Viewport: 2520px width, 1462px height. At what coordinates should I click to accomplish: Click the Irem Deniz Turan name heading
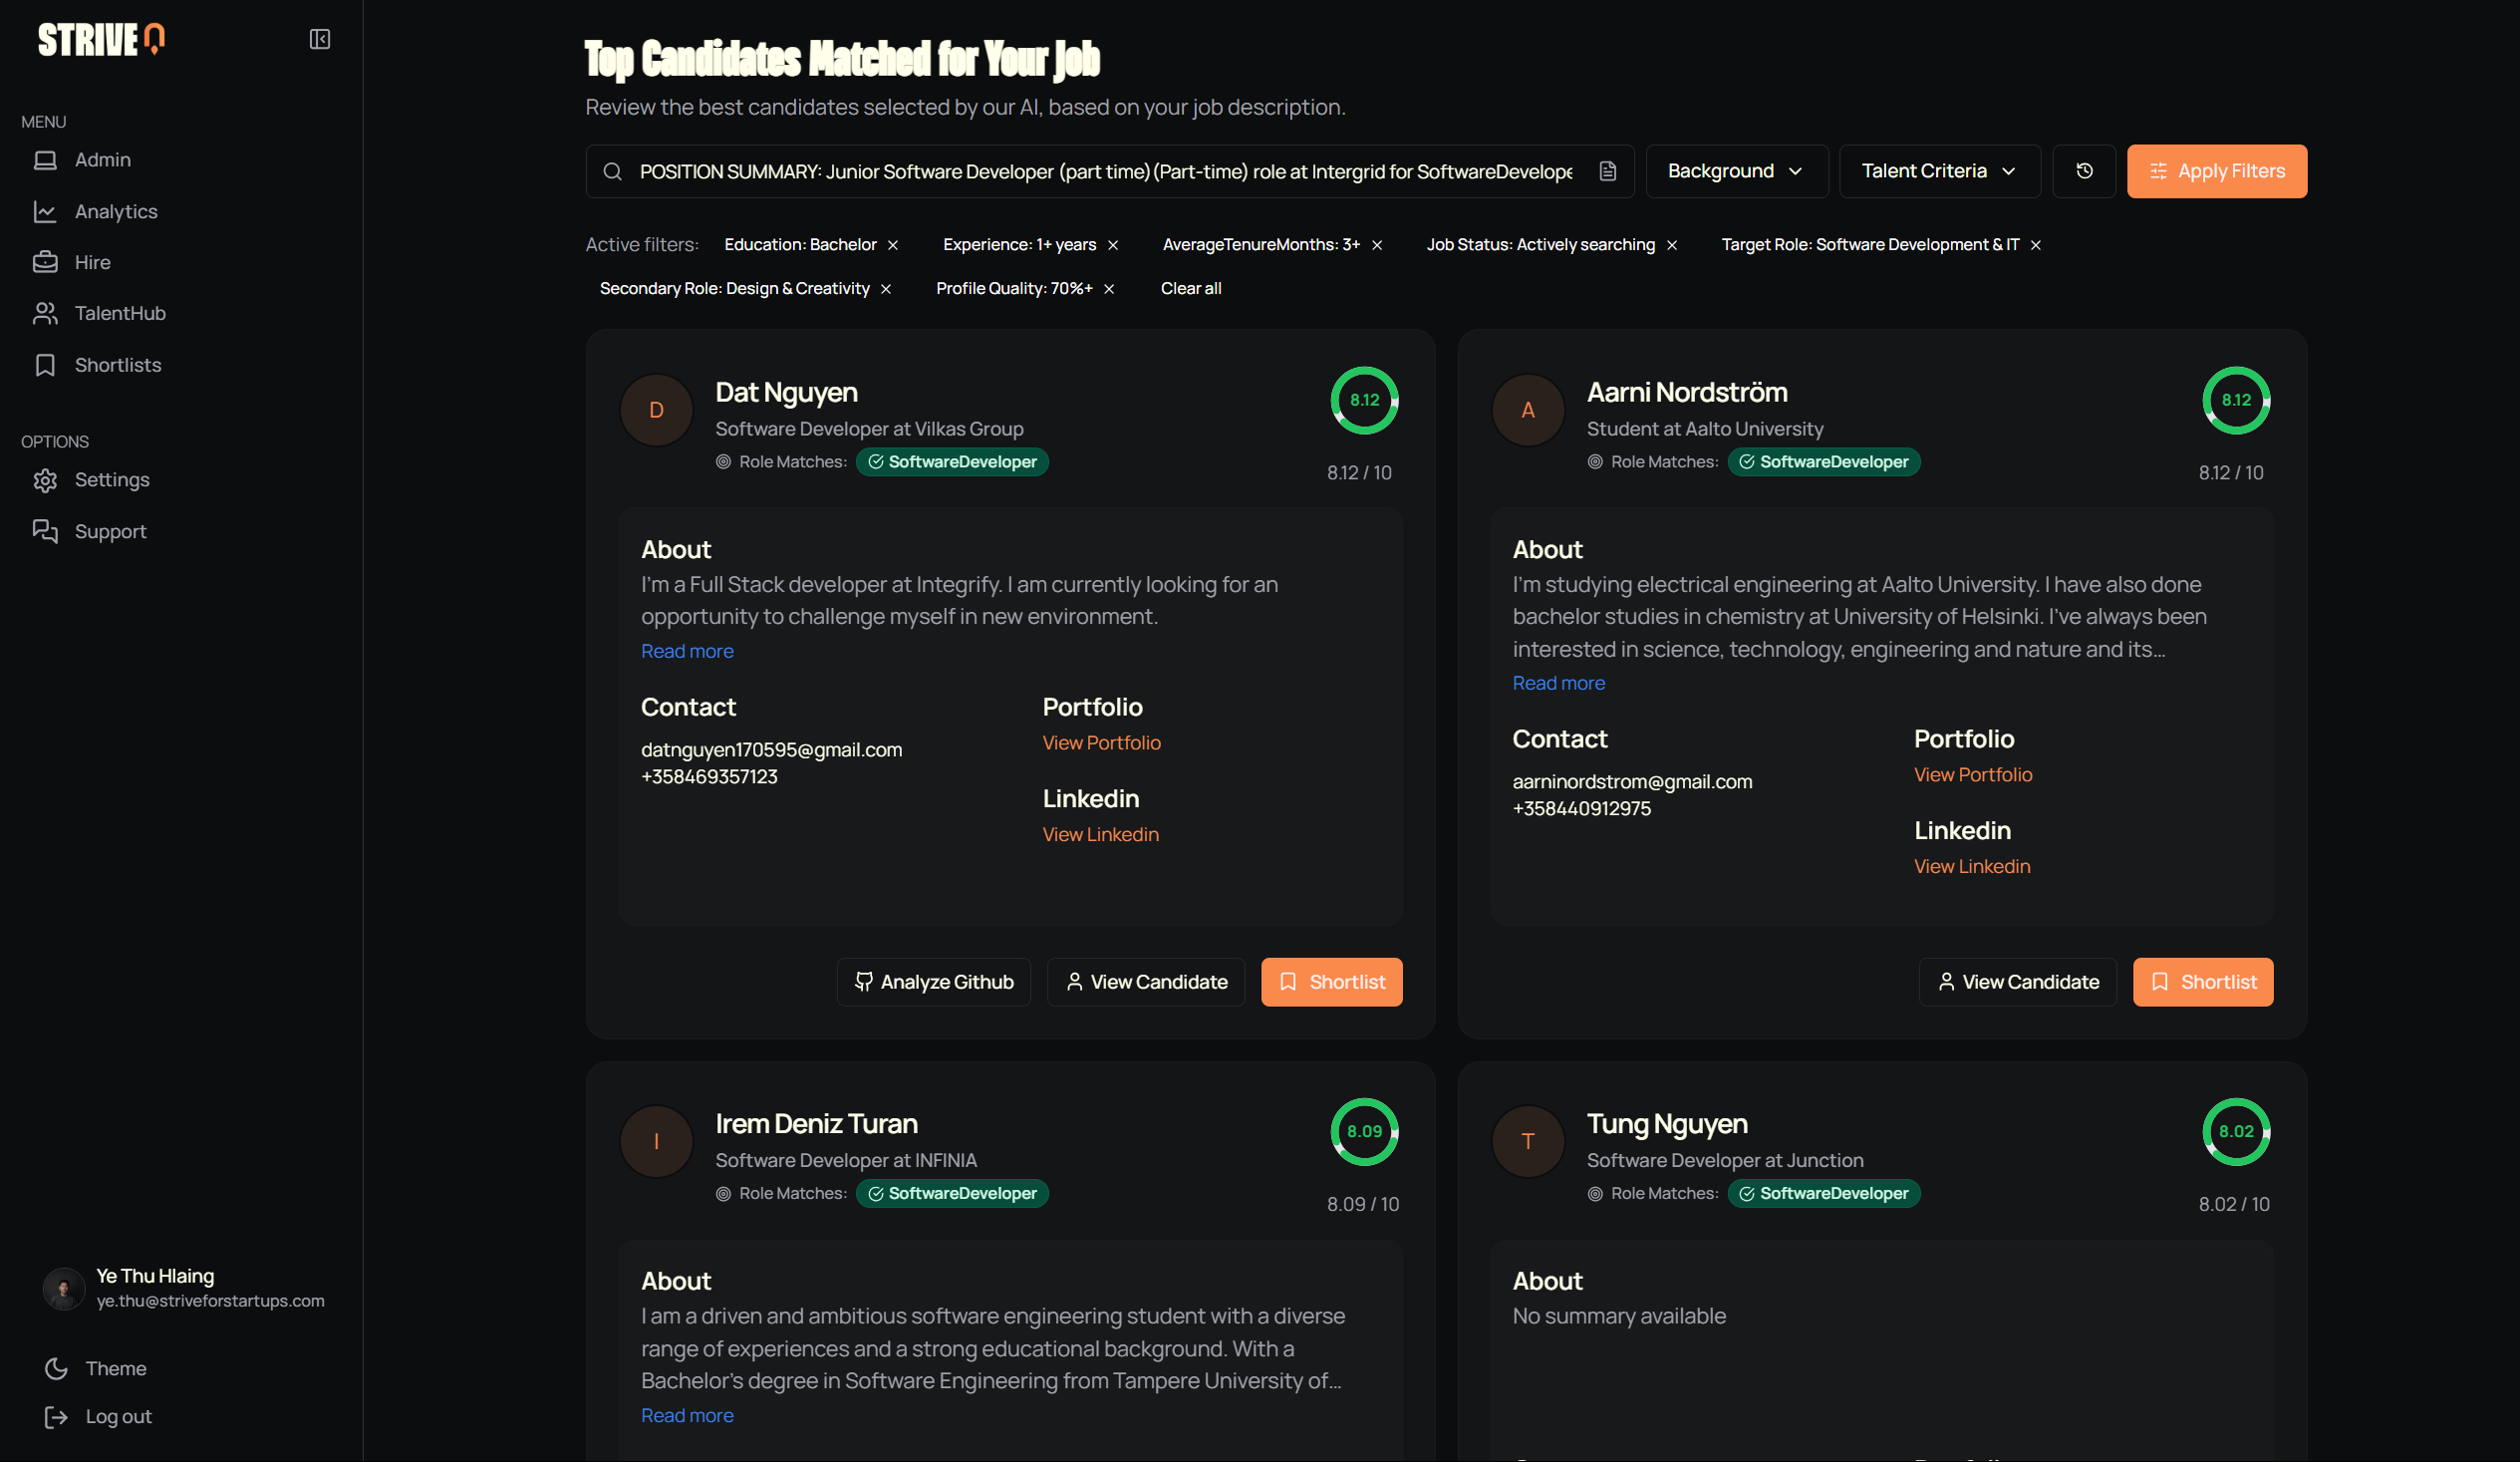point(816,1124)
